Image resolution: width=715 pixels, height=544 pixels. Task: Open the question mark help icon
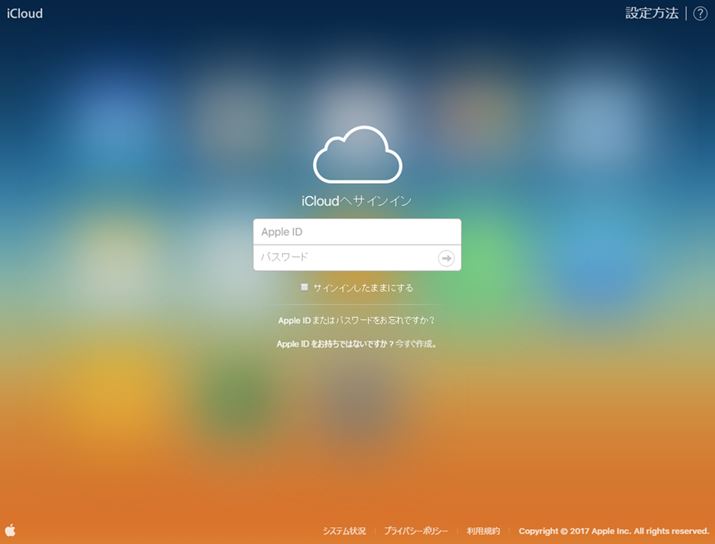tap(700, 14)
